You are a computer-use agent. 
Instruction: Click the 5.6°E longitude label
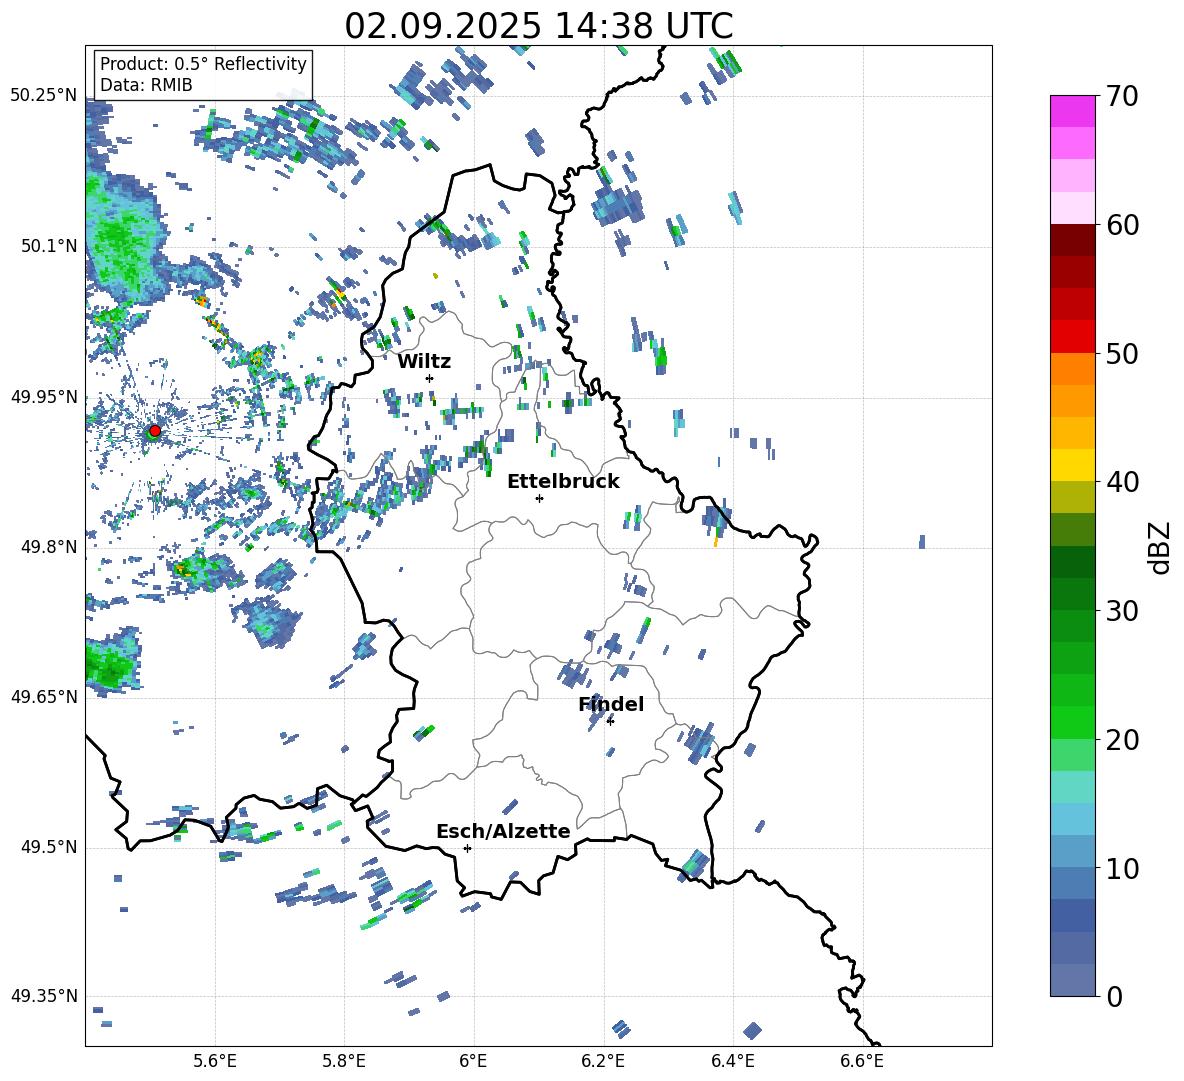(215, 1061)
